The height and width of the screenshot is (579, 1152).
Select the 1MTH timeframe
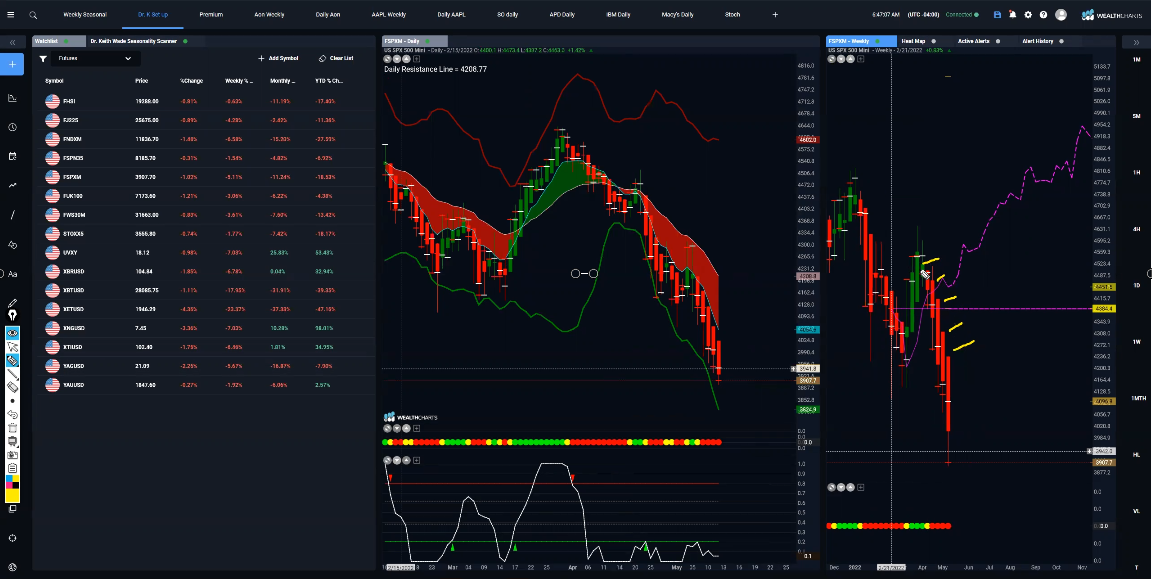coord(1138,398)
